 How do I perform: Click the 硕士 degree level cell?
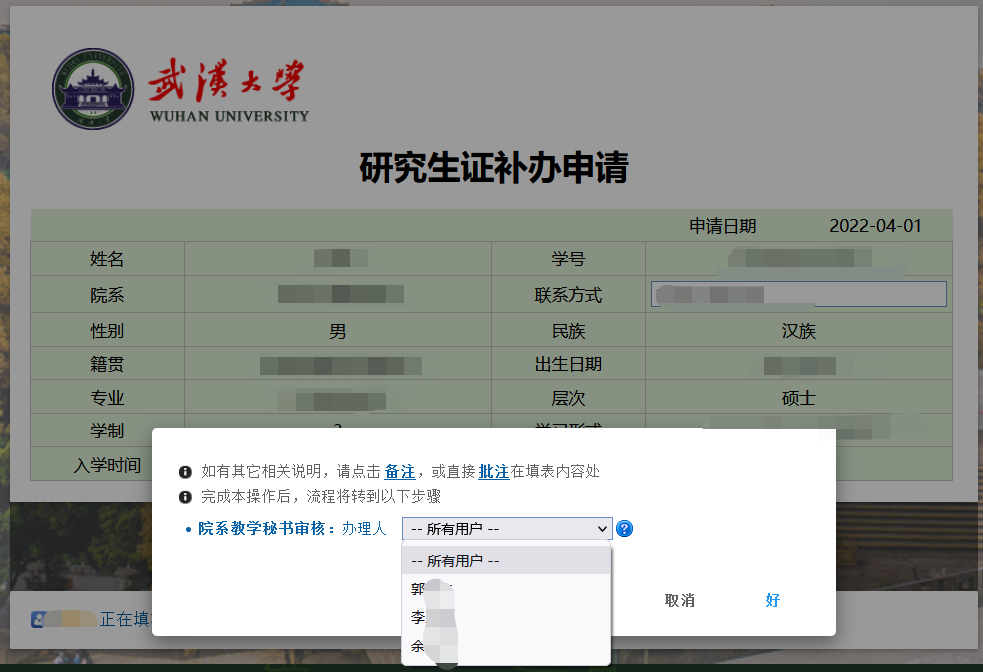click(798, 398)
